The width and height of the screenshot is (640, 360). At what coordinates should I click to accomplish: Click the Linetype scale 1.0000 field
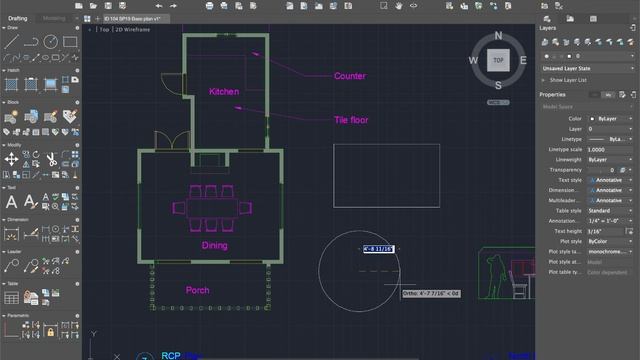(611, 149)
